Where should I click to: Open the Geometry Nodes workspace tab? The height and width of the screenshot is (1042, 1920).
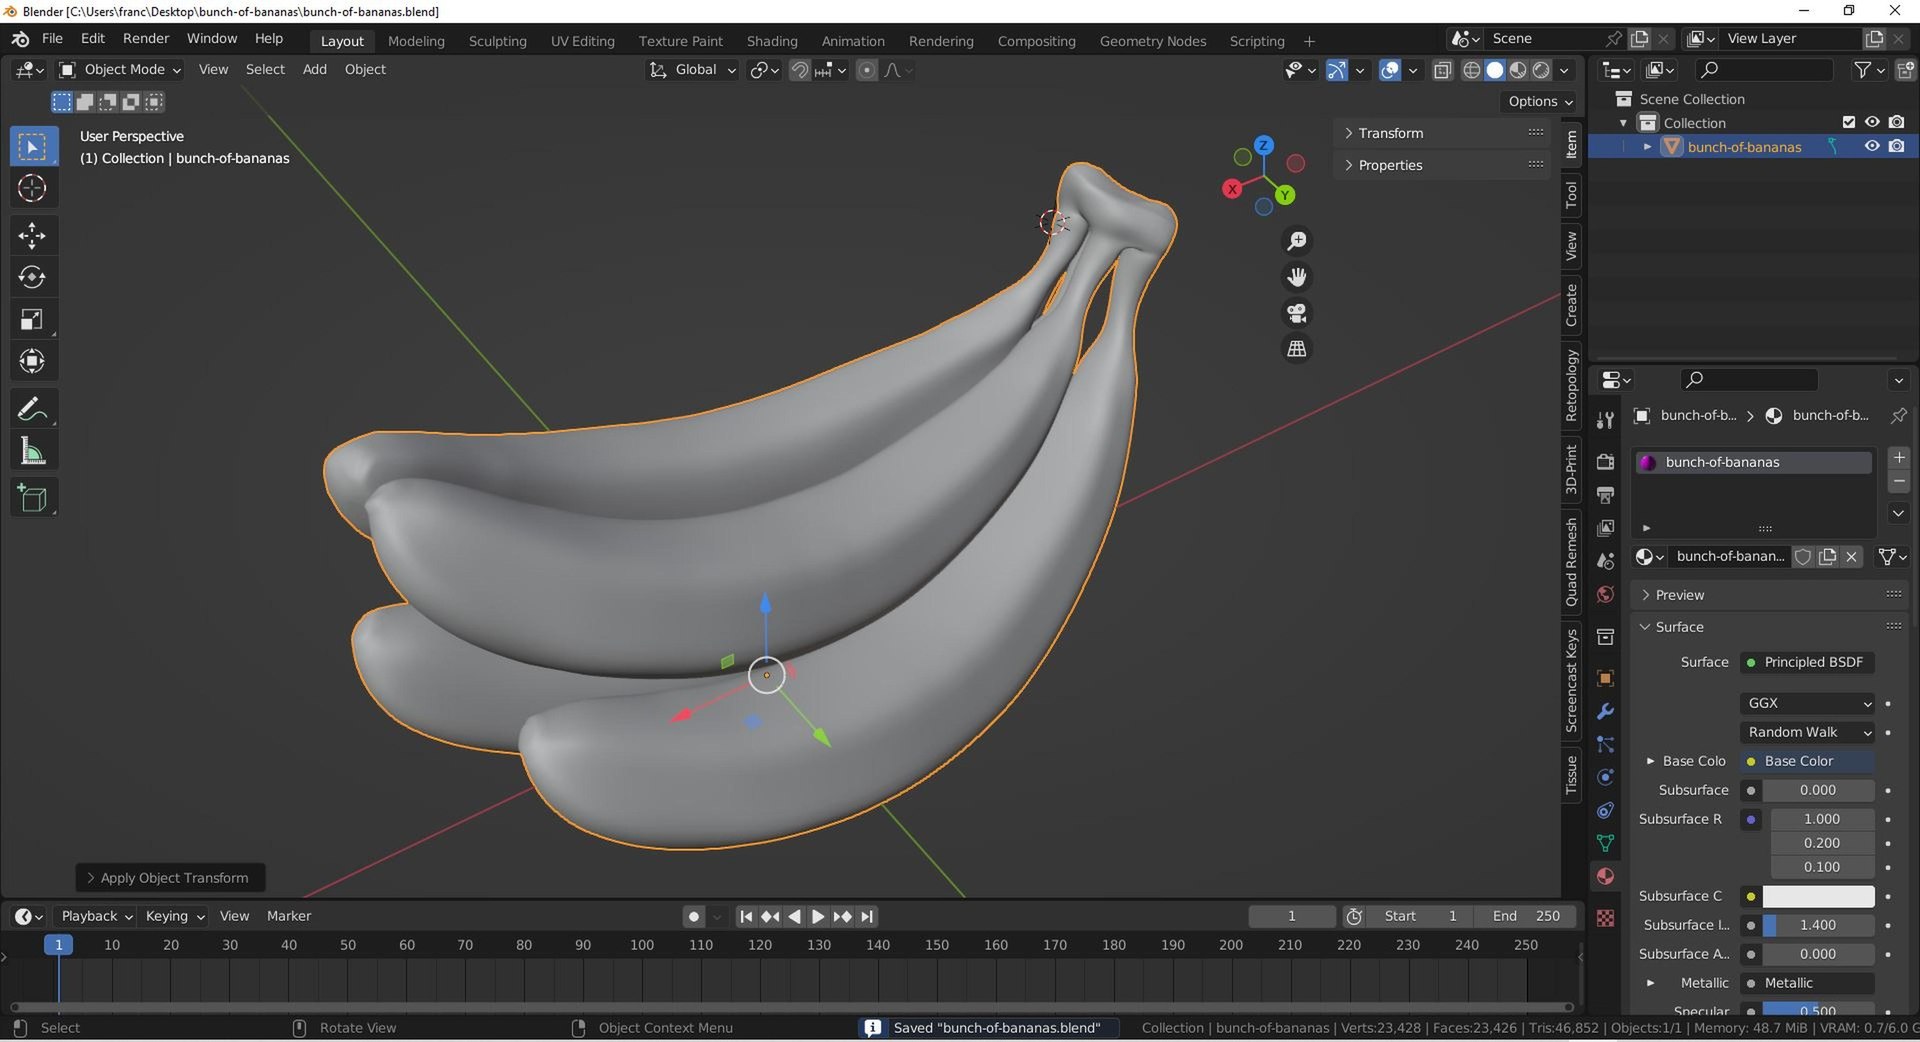click(1153, 41)
